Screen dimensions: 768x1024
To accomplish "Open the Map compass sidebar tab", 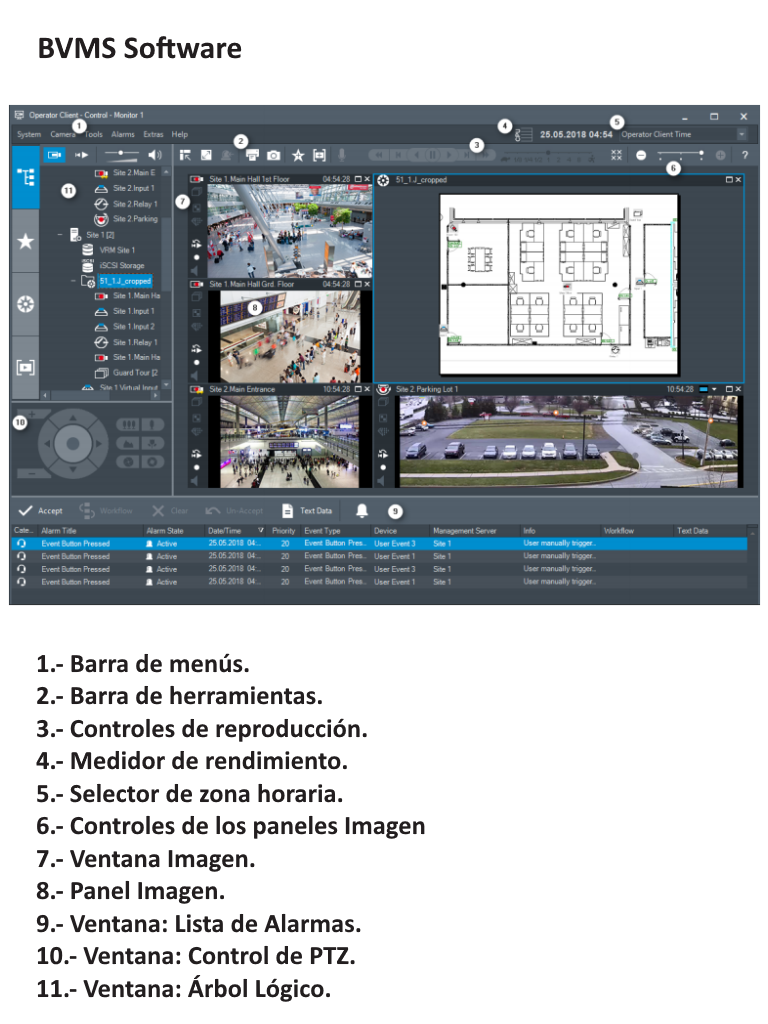I will (x=25, y=304).
